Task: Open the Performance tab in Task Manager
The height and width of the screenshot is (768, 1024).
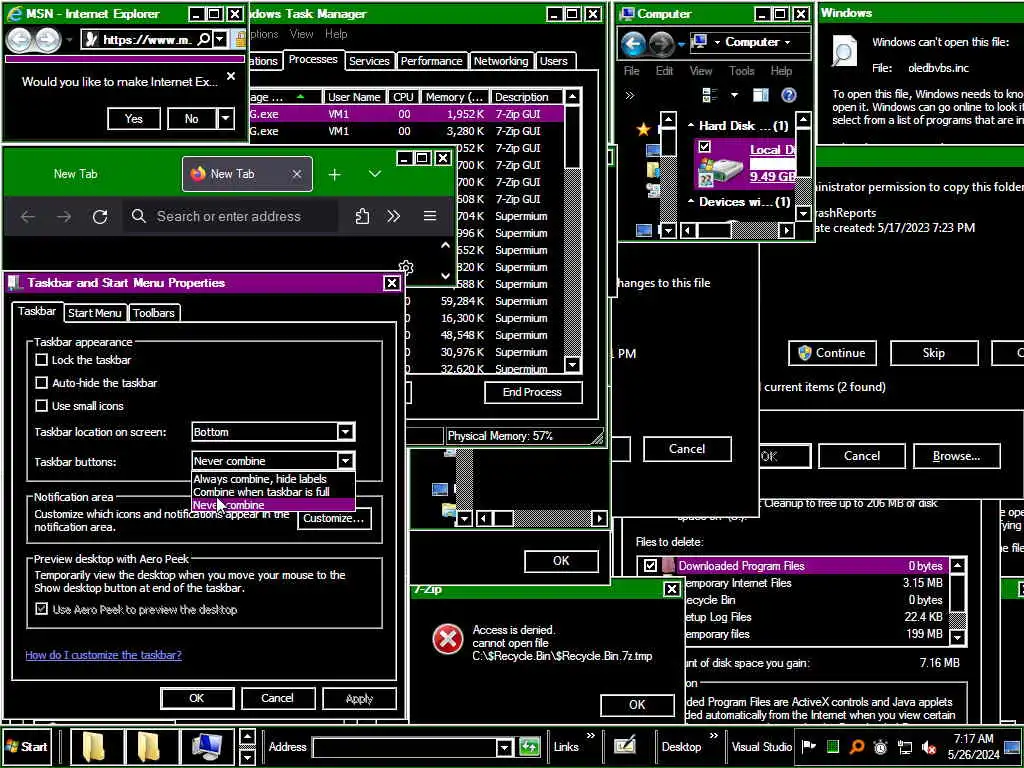Action: click(x=431, y=61)
